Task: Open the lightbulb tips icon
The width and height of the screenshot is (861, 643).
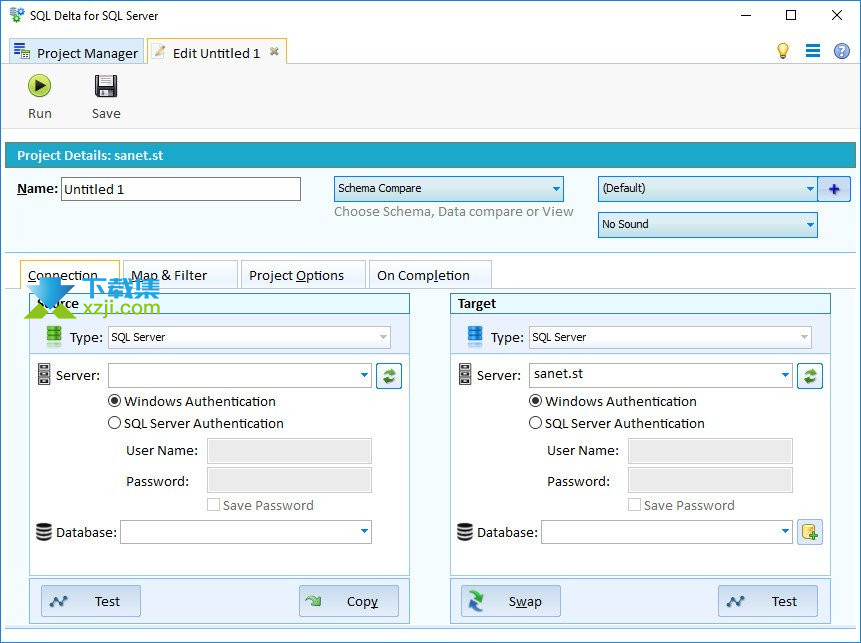Action: pos(782,51)
